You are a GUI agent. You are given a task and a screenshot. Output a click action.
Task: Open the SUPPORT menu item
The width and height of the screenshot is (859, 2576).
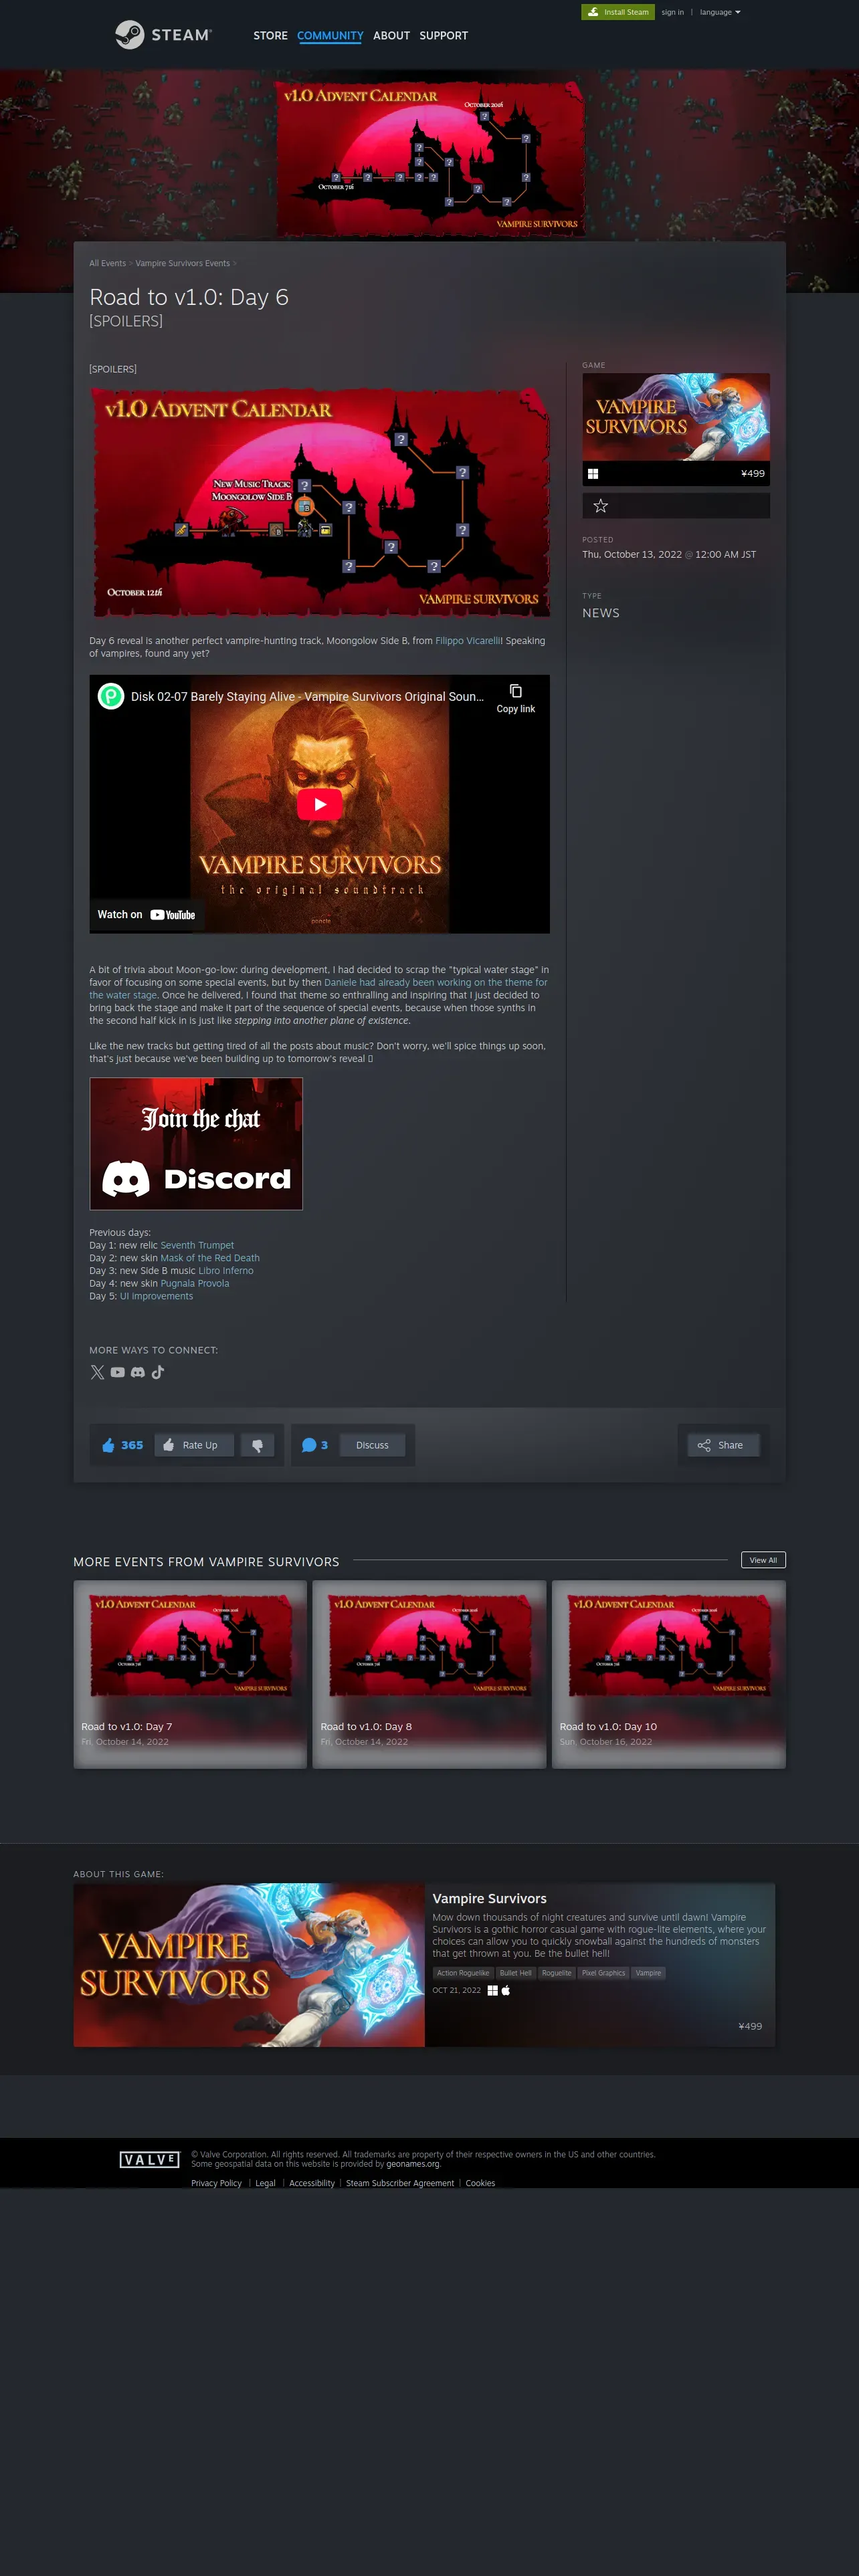point(443,36)
